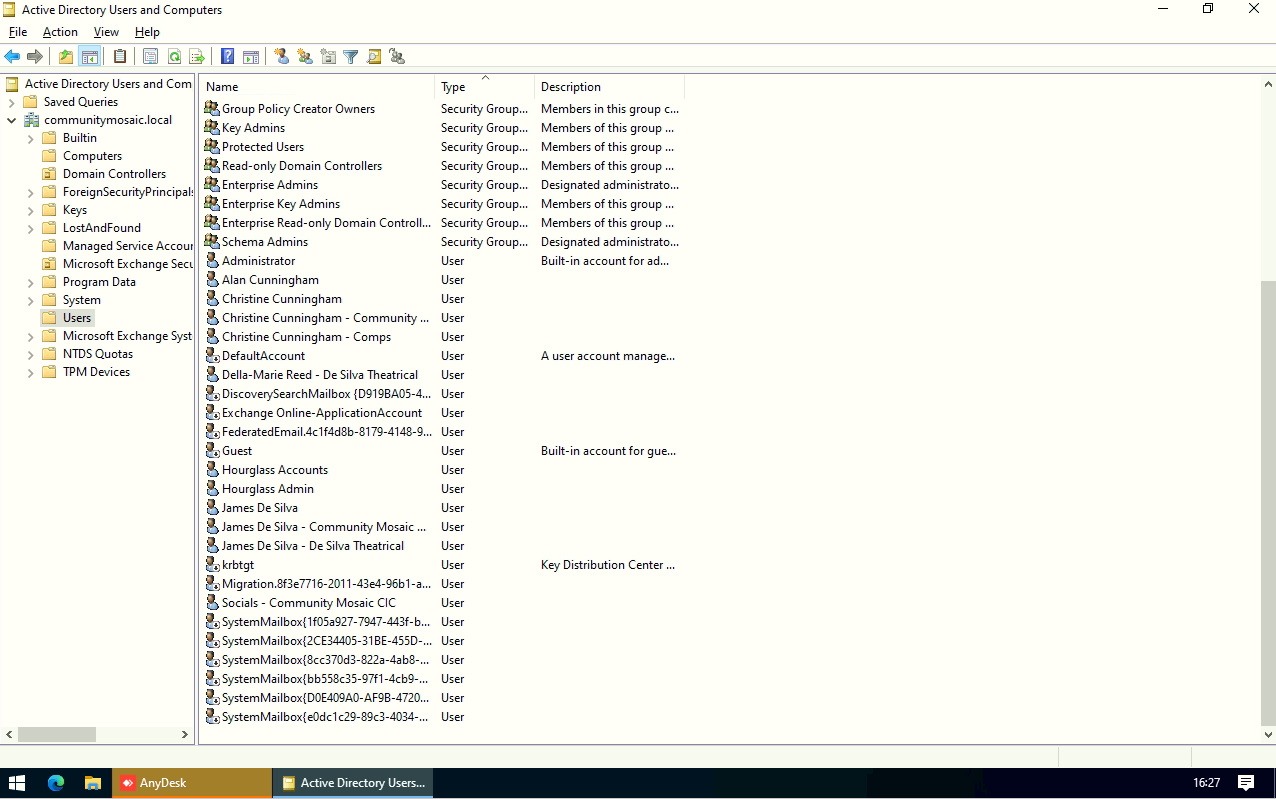Expand the Keys container
This screenshot has height=799, width=1276.
point(31,210)
